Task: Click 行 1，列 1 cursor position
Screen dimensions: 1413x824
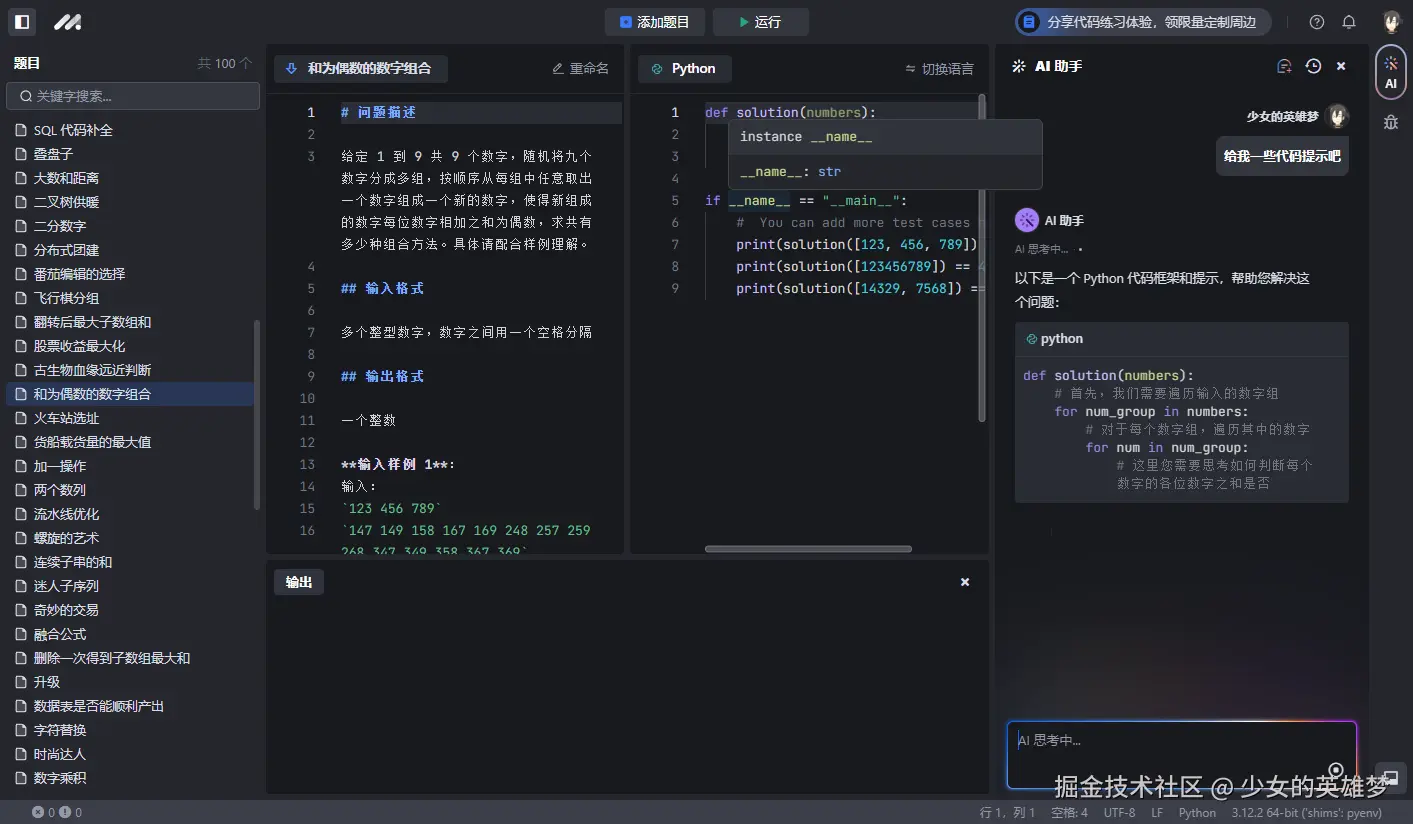Action: pyautogui.click(x=1008, y=812)
